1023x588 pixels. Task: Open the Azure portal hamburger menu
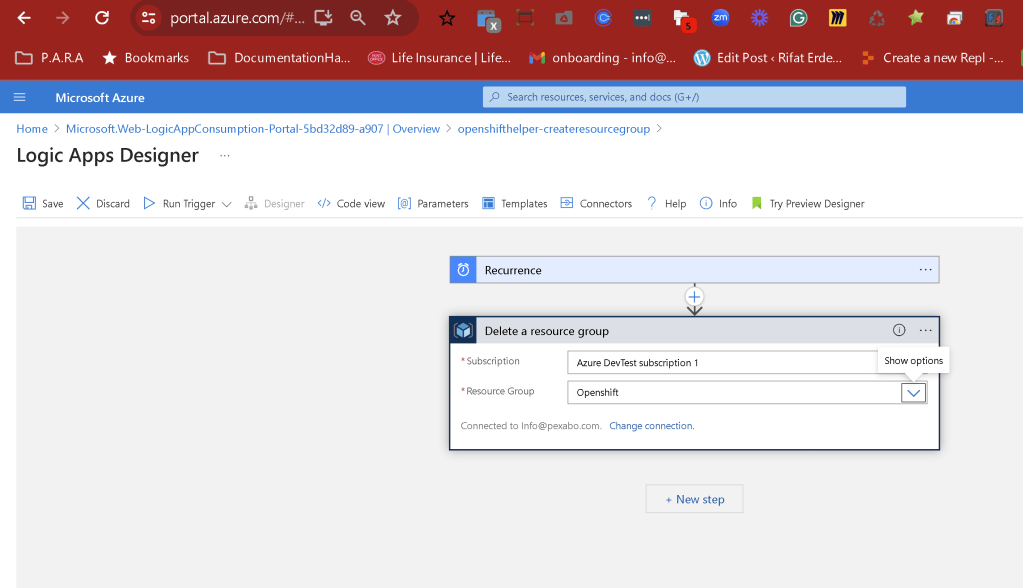pyautogui.click(x=20, y=97)
